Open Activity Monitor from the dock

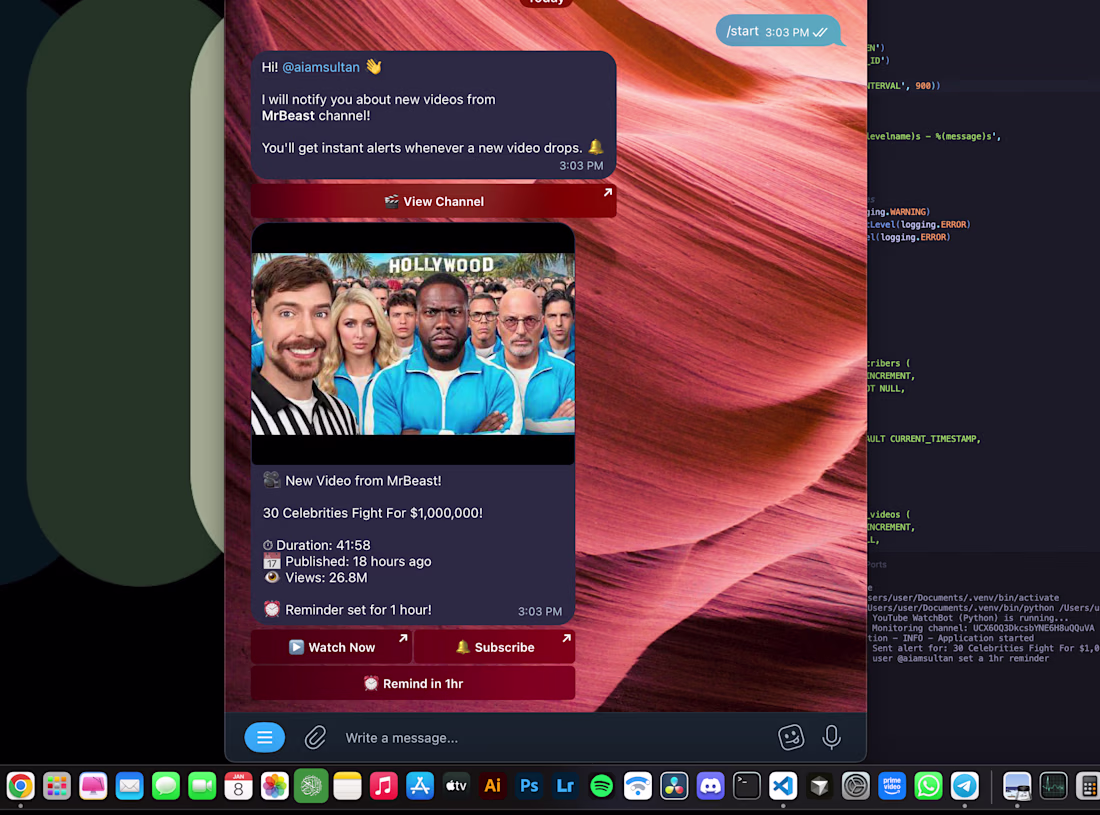[x=1053, y=786]
